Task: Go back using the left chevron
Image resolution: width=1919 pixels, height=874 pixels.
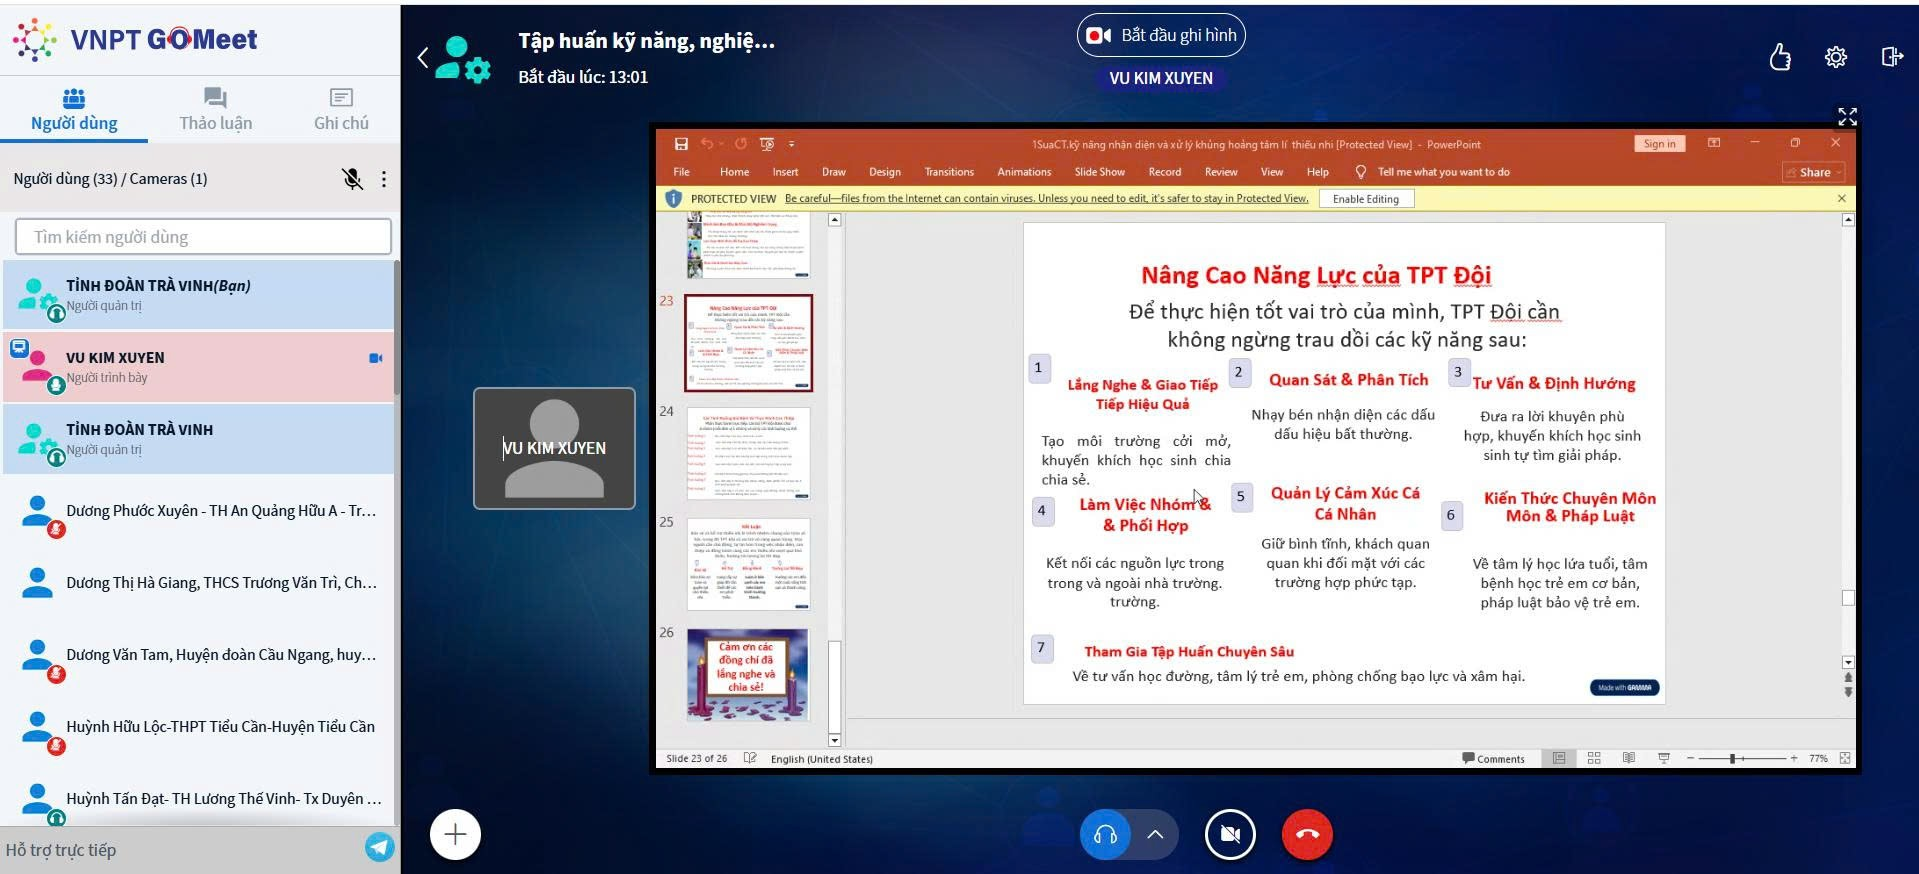Action: [423, 58]
